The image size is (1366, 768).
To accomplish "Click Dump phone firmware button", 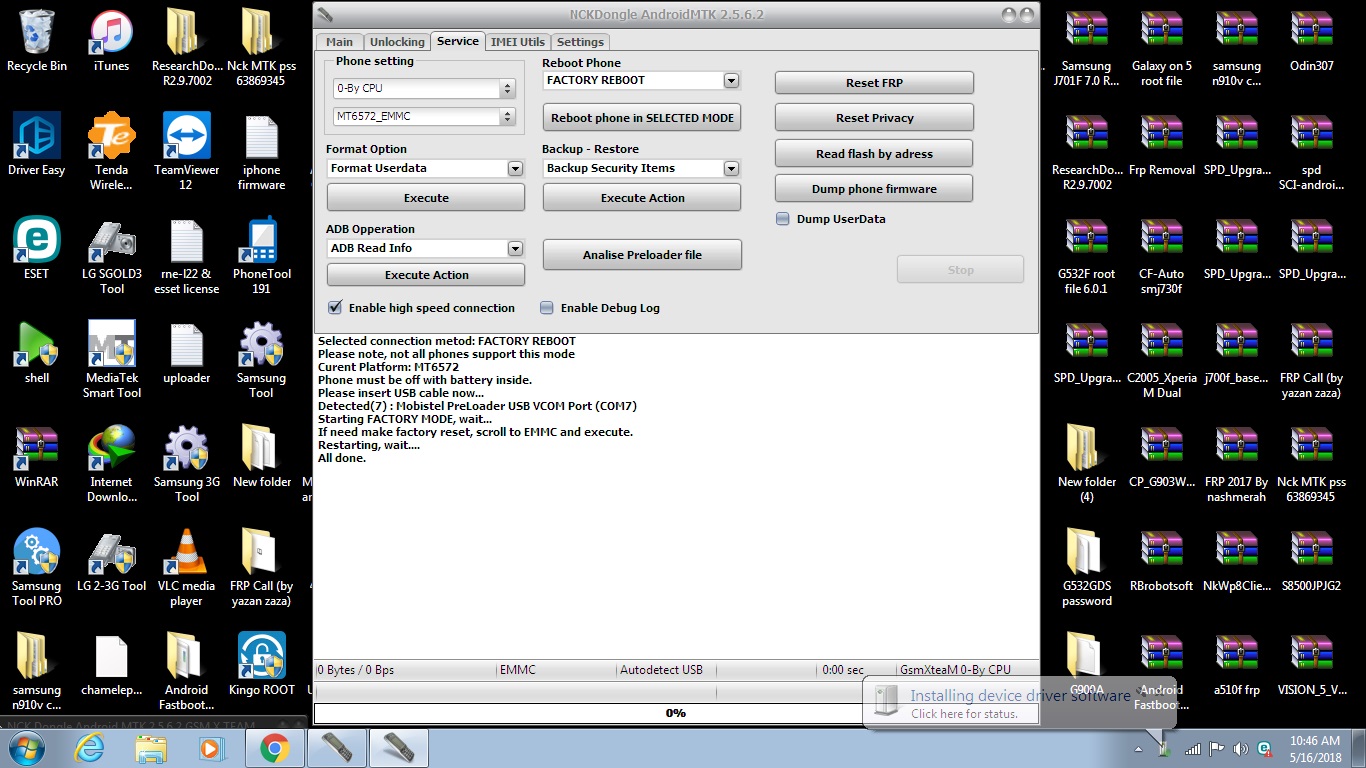I will 874,189.
